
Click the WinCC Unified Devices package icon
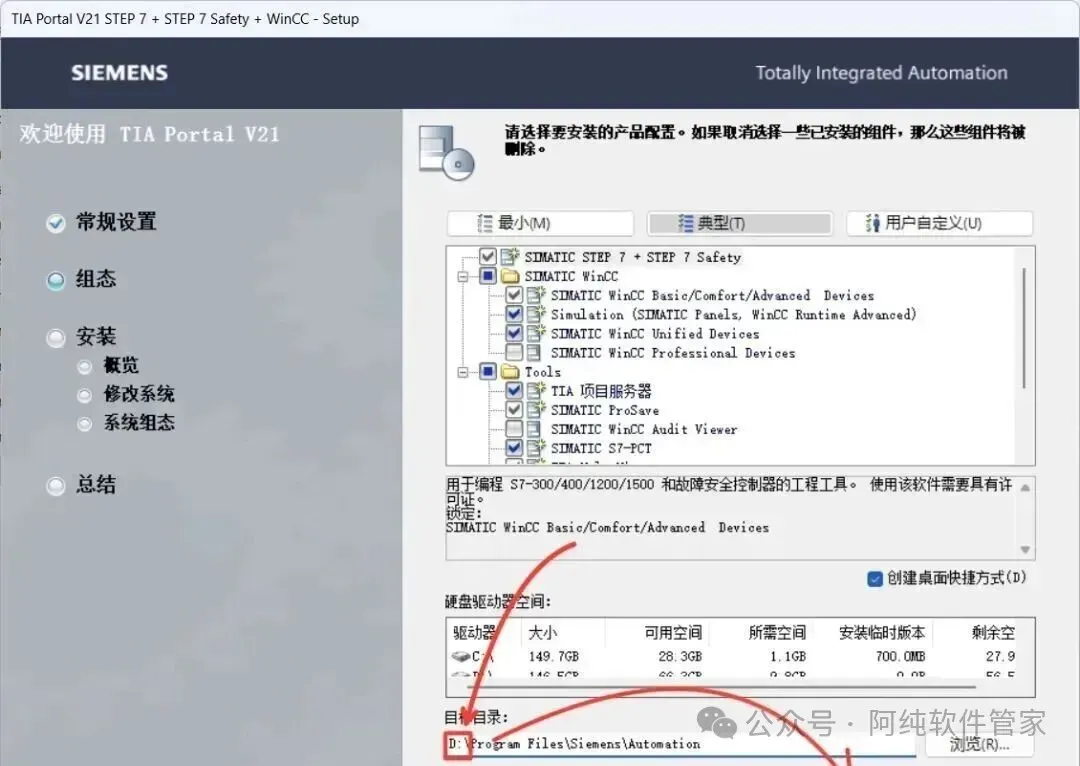point(536,333)
